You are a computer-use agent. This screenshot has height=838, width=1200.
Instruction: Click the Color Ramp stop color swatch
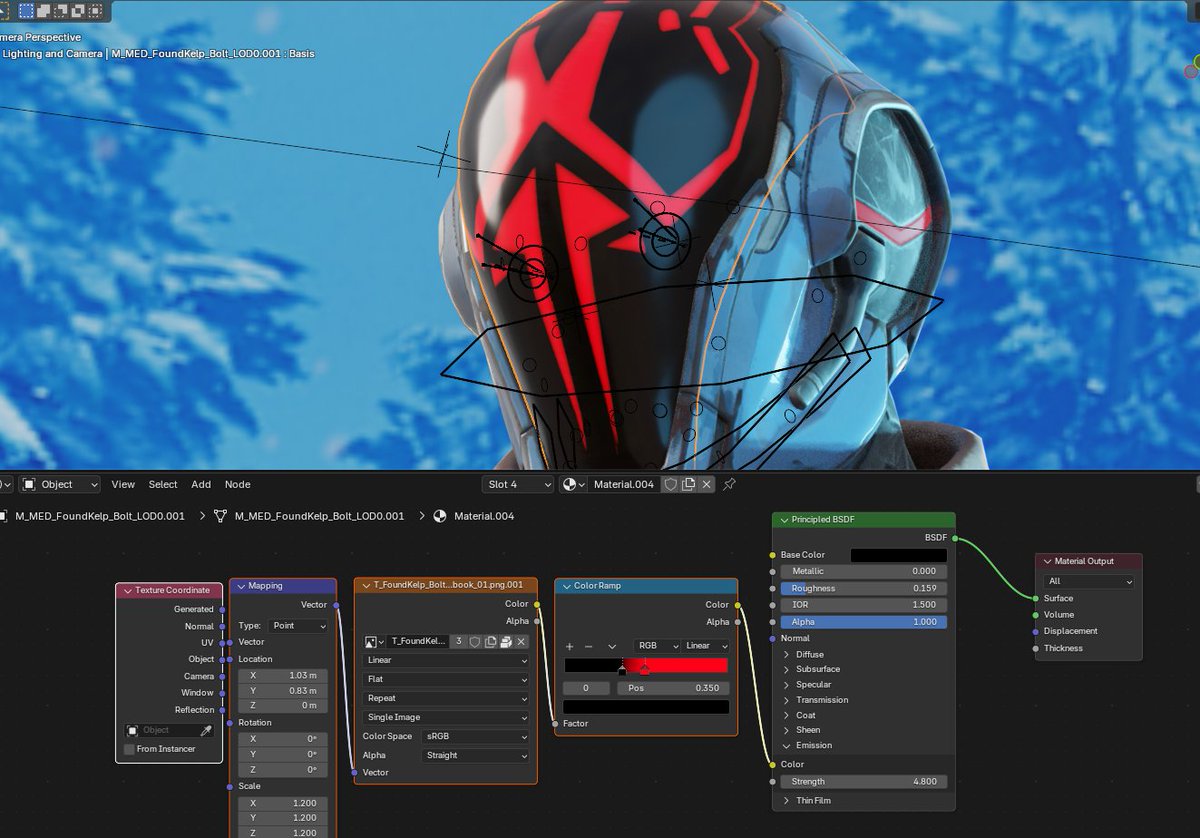coord(646,706)
